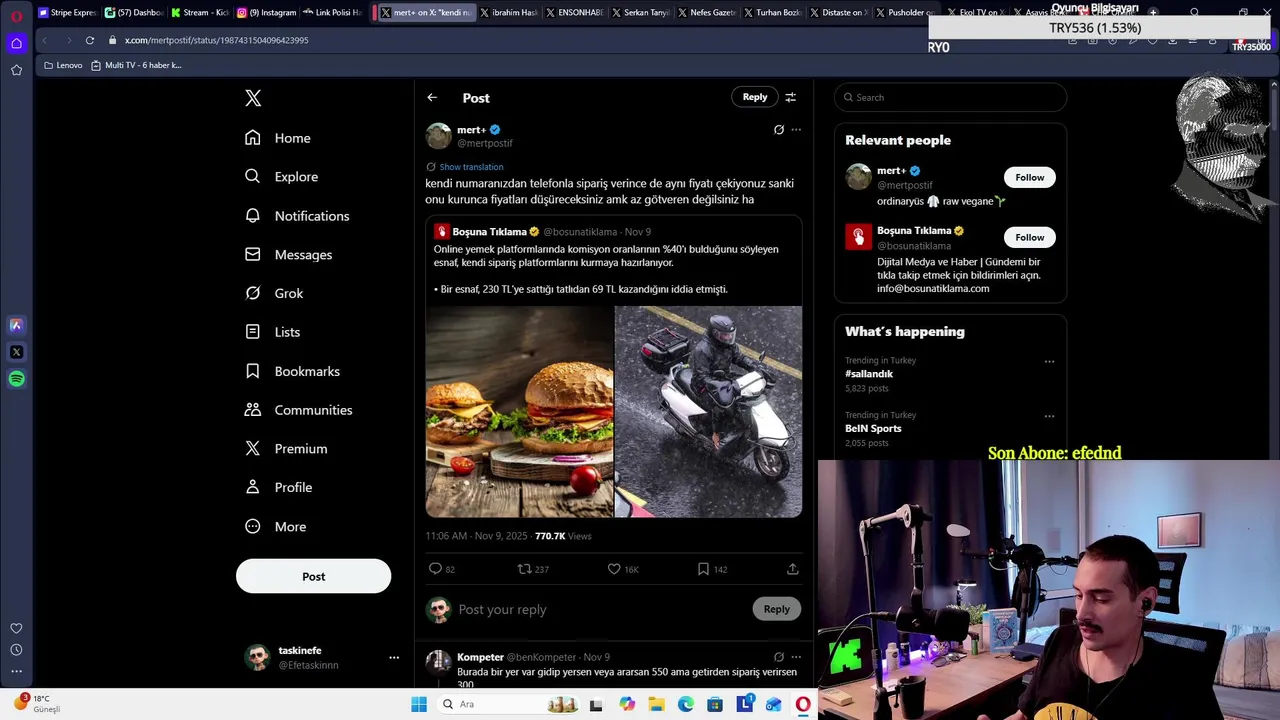Click the mert+ profile avatar on the post

click(439, 136)
